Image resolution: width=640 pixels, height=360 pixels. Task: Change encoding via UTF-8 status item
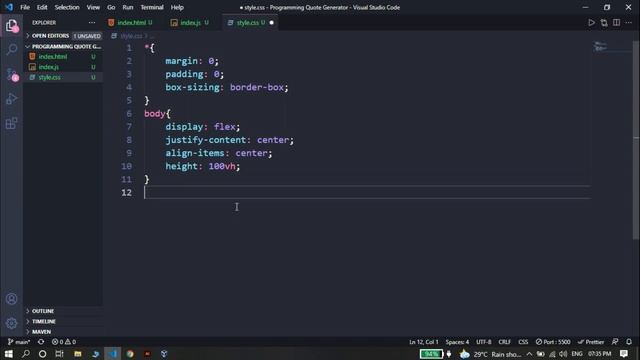(x=484, y=342)
